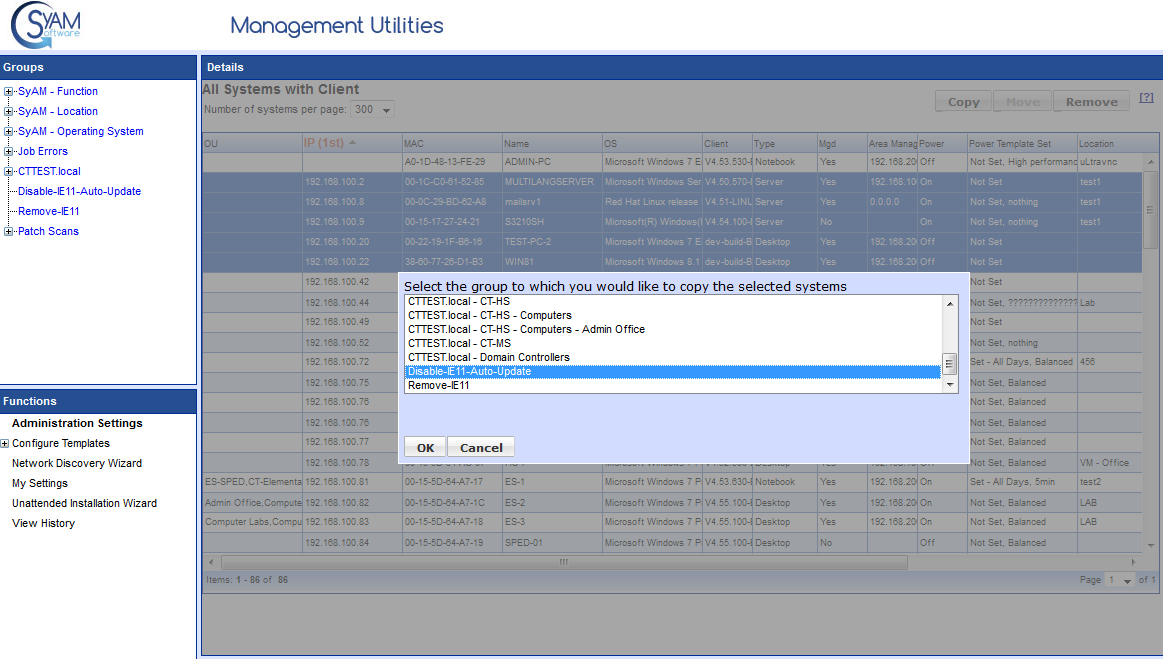Screen dimensions: 1163x659
Task: Click the SyAM Software logo
Action: click(x=46, y=25)
